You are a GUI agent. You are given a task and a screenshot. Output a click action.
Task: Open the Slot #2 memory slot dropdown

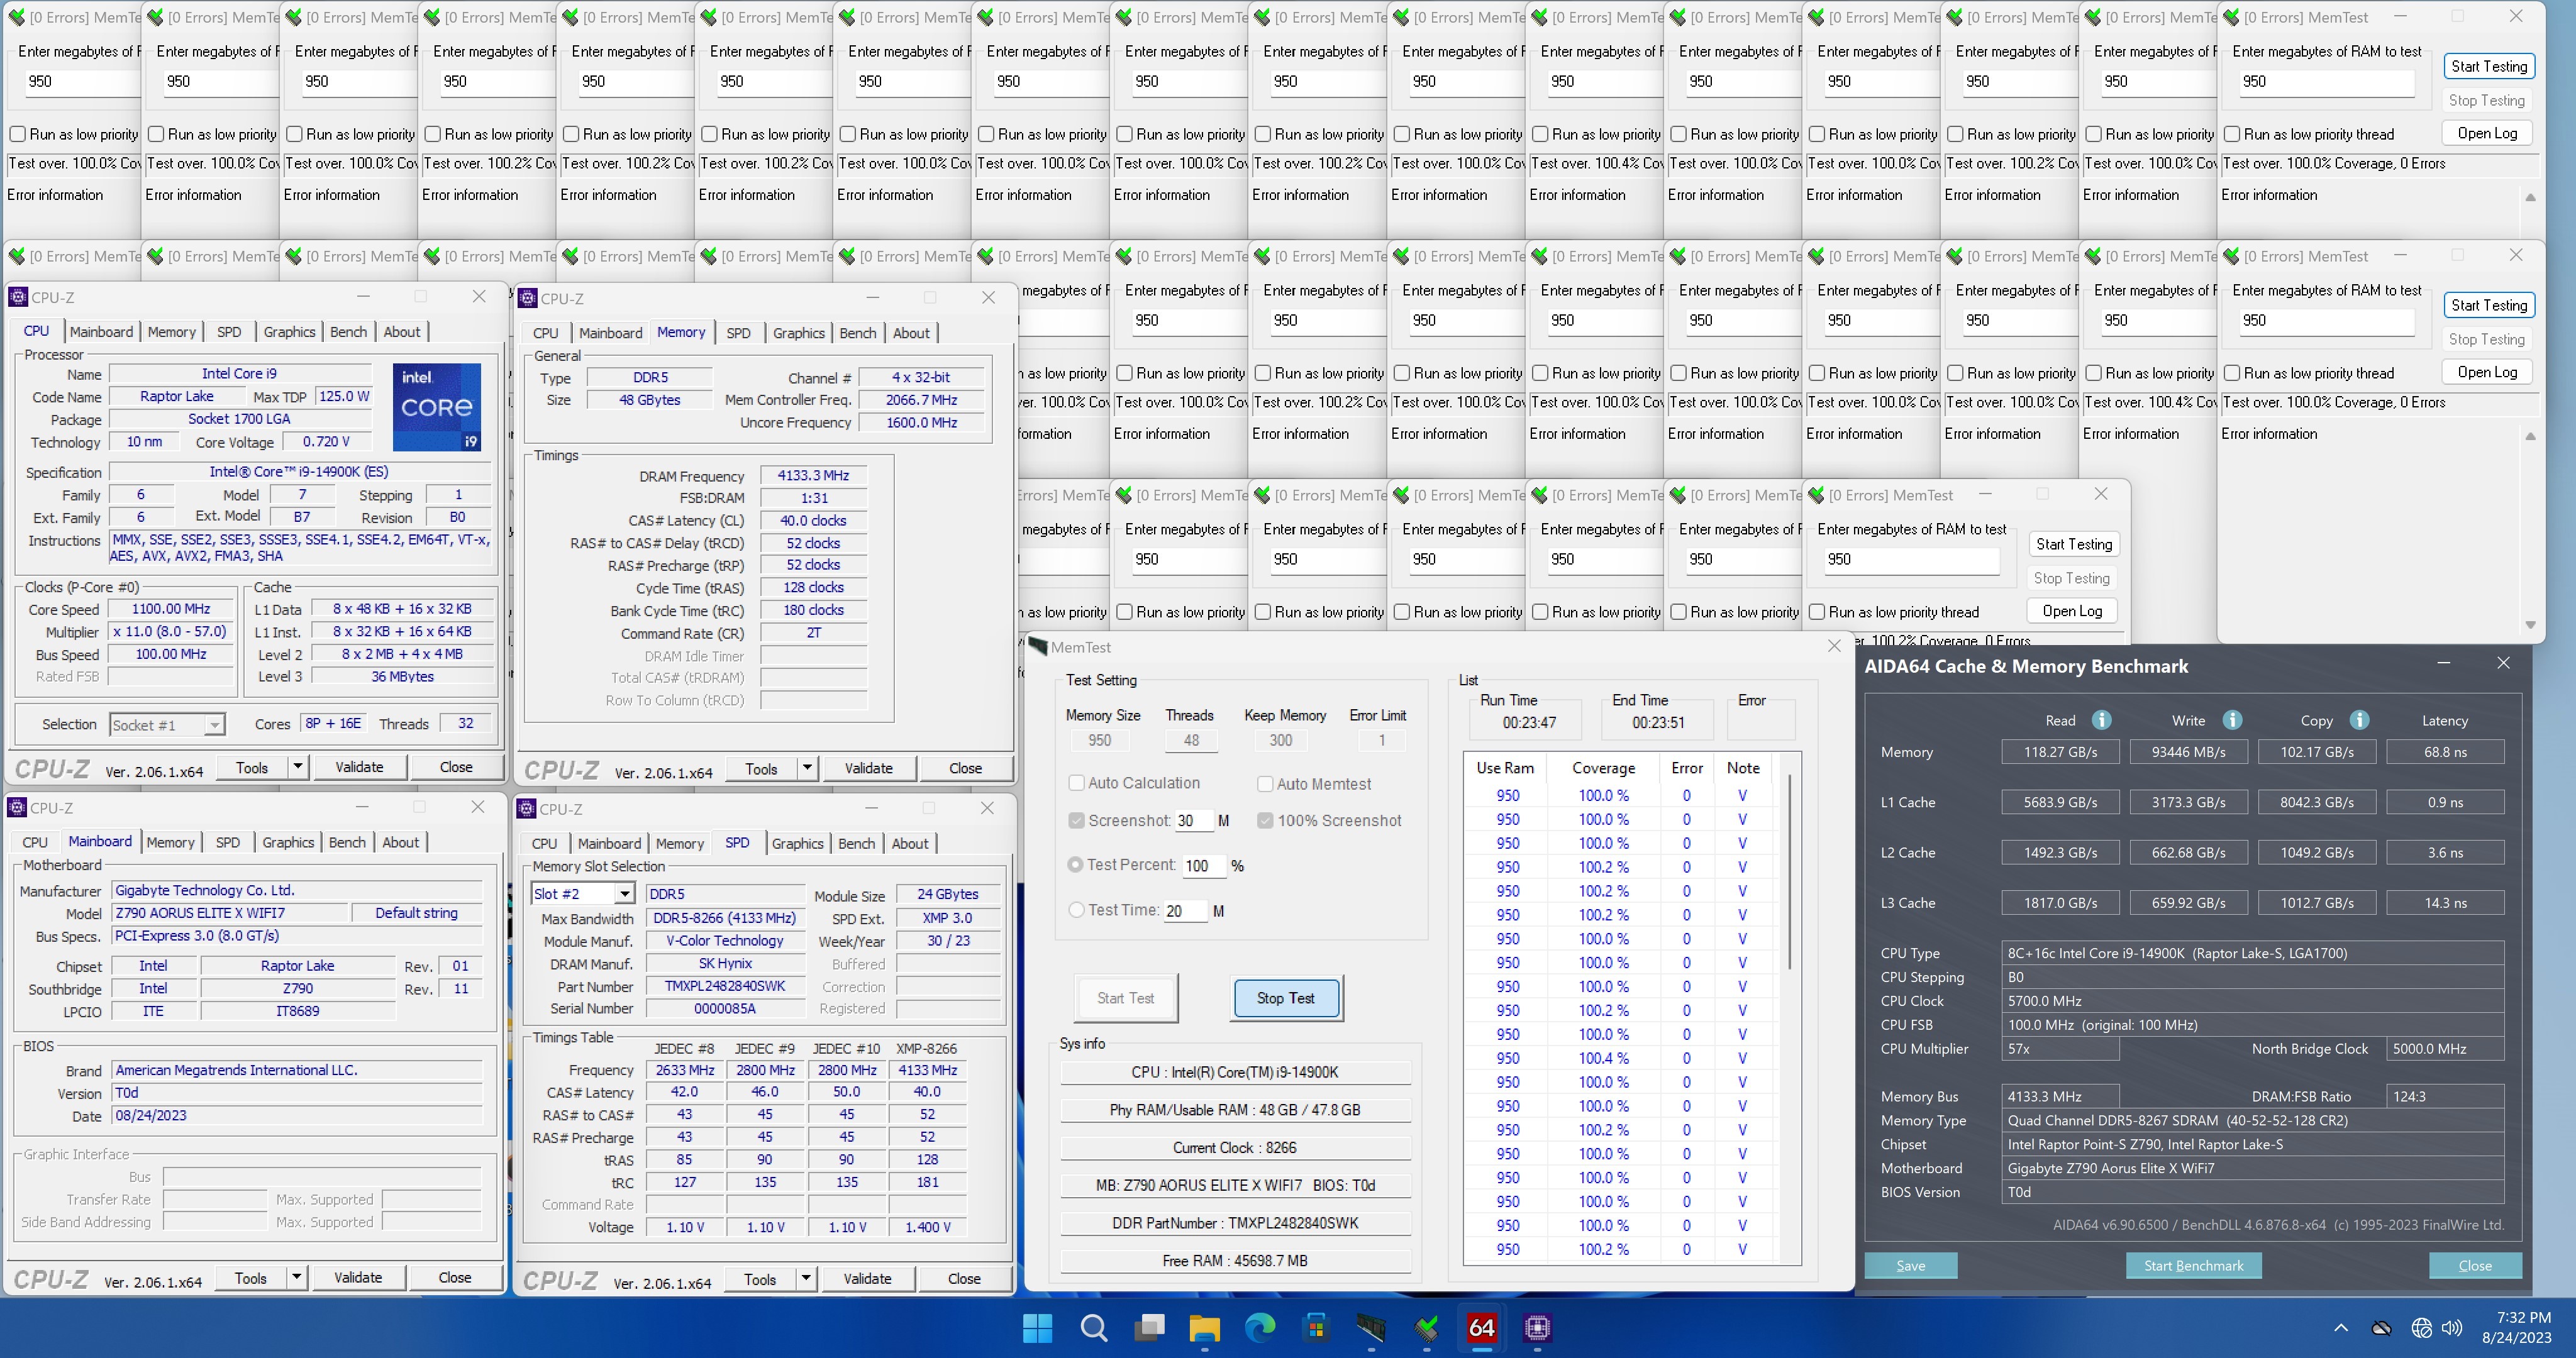click(624, 894)
